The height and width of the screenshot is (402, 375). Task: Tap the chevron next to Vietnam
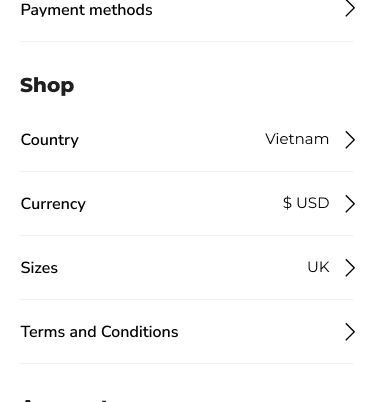click(x=350, y=140)
